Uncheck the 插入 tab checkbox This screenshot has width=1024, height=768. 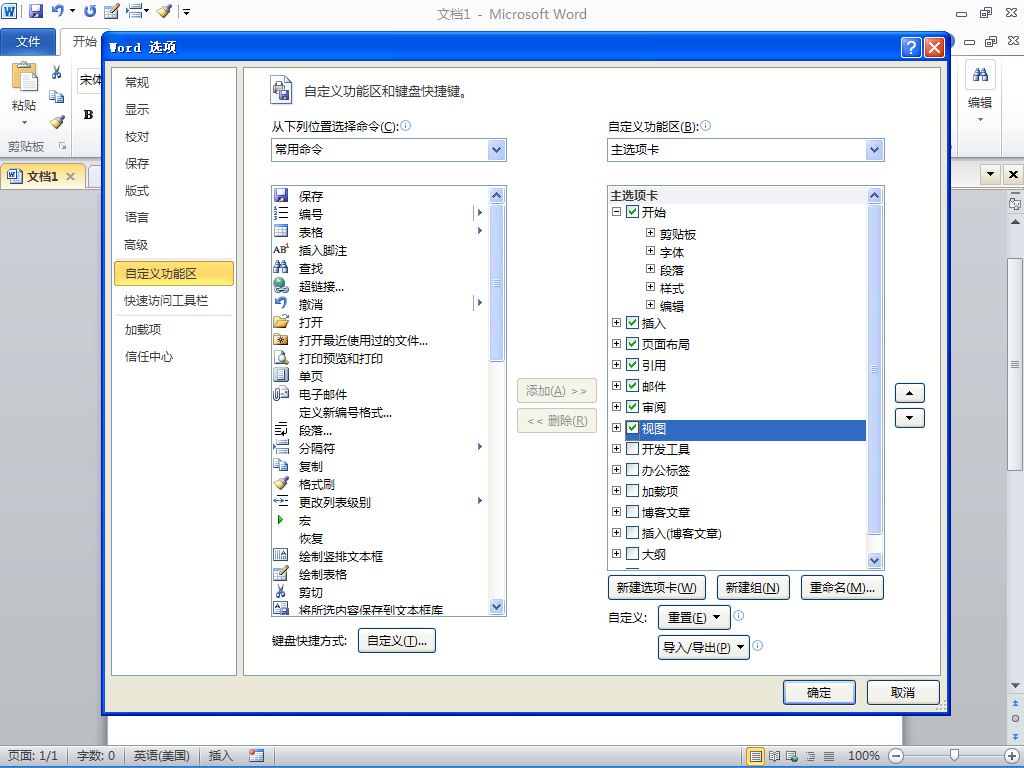click(632, 323)
